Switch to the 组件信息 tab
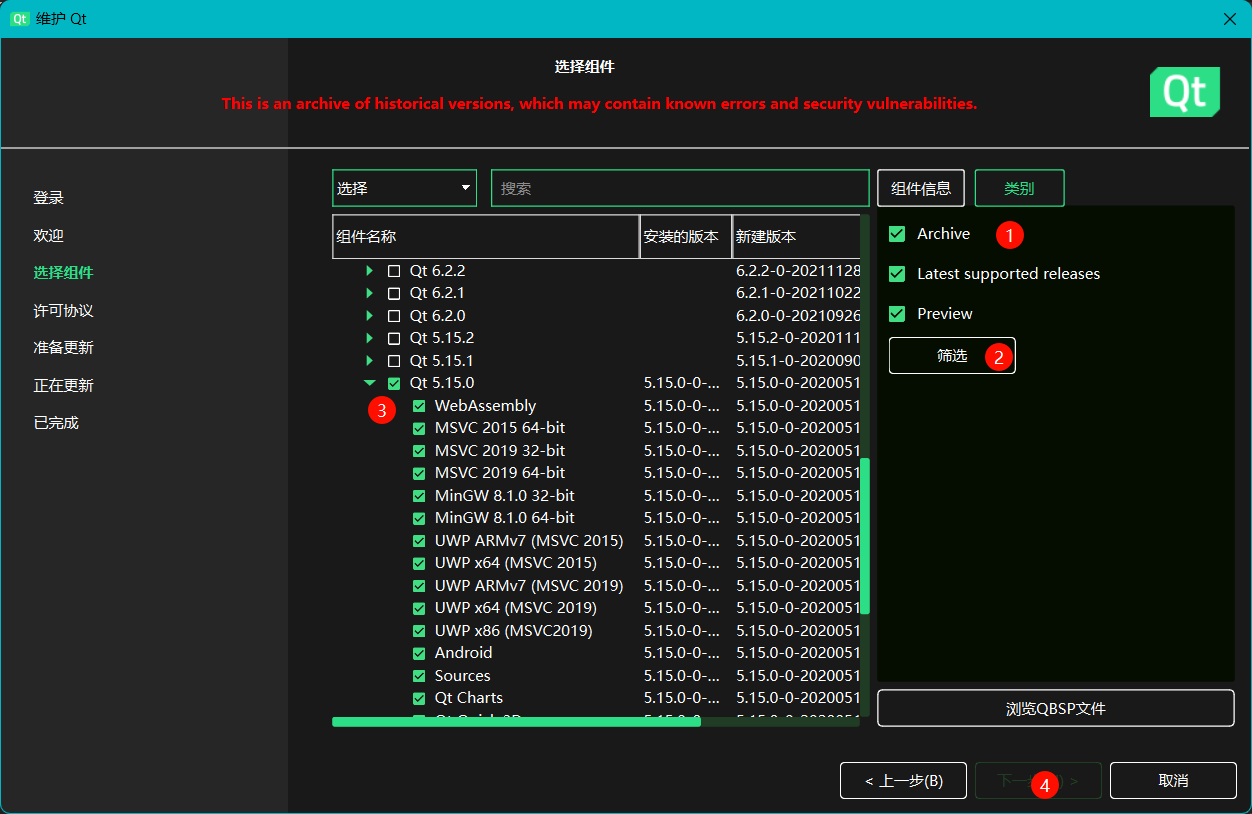This screenshot has width=1252, height=814. click(921, 188)
